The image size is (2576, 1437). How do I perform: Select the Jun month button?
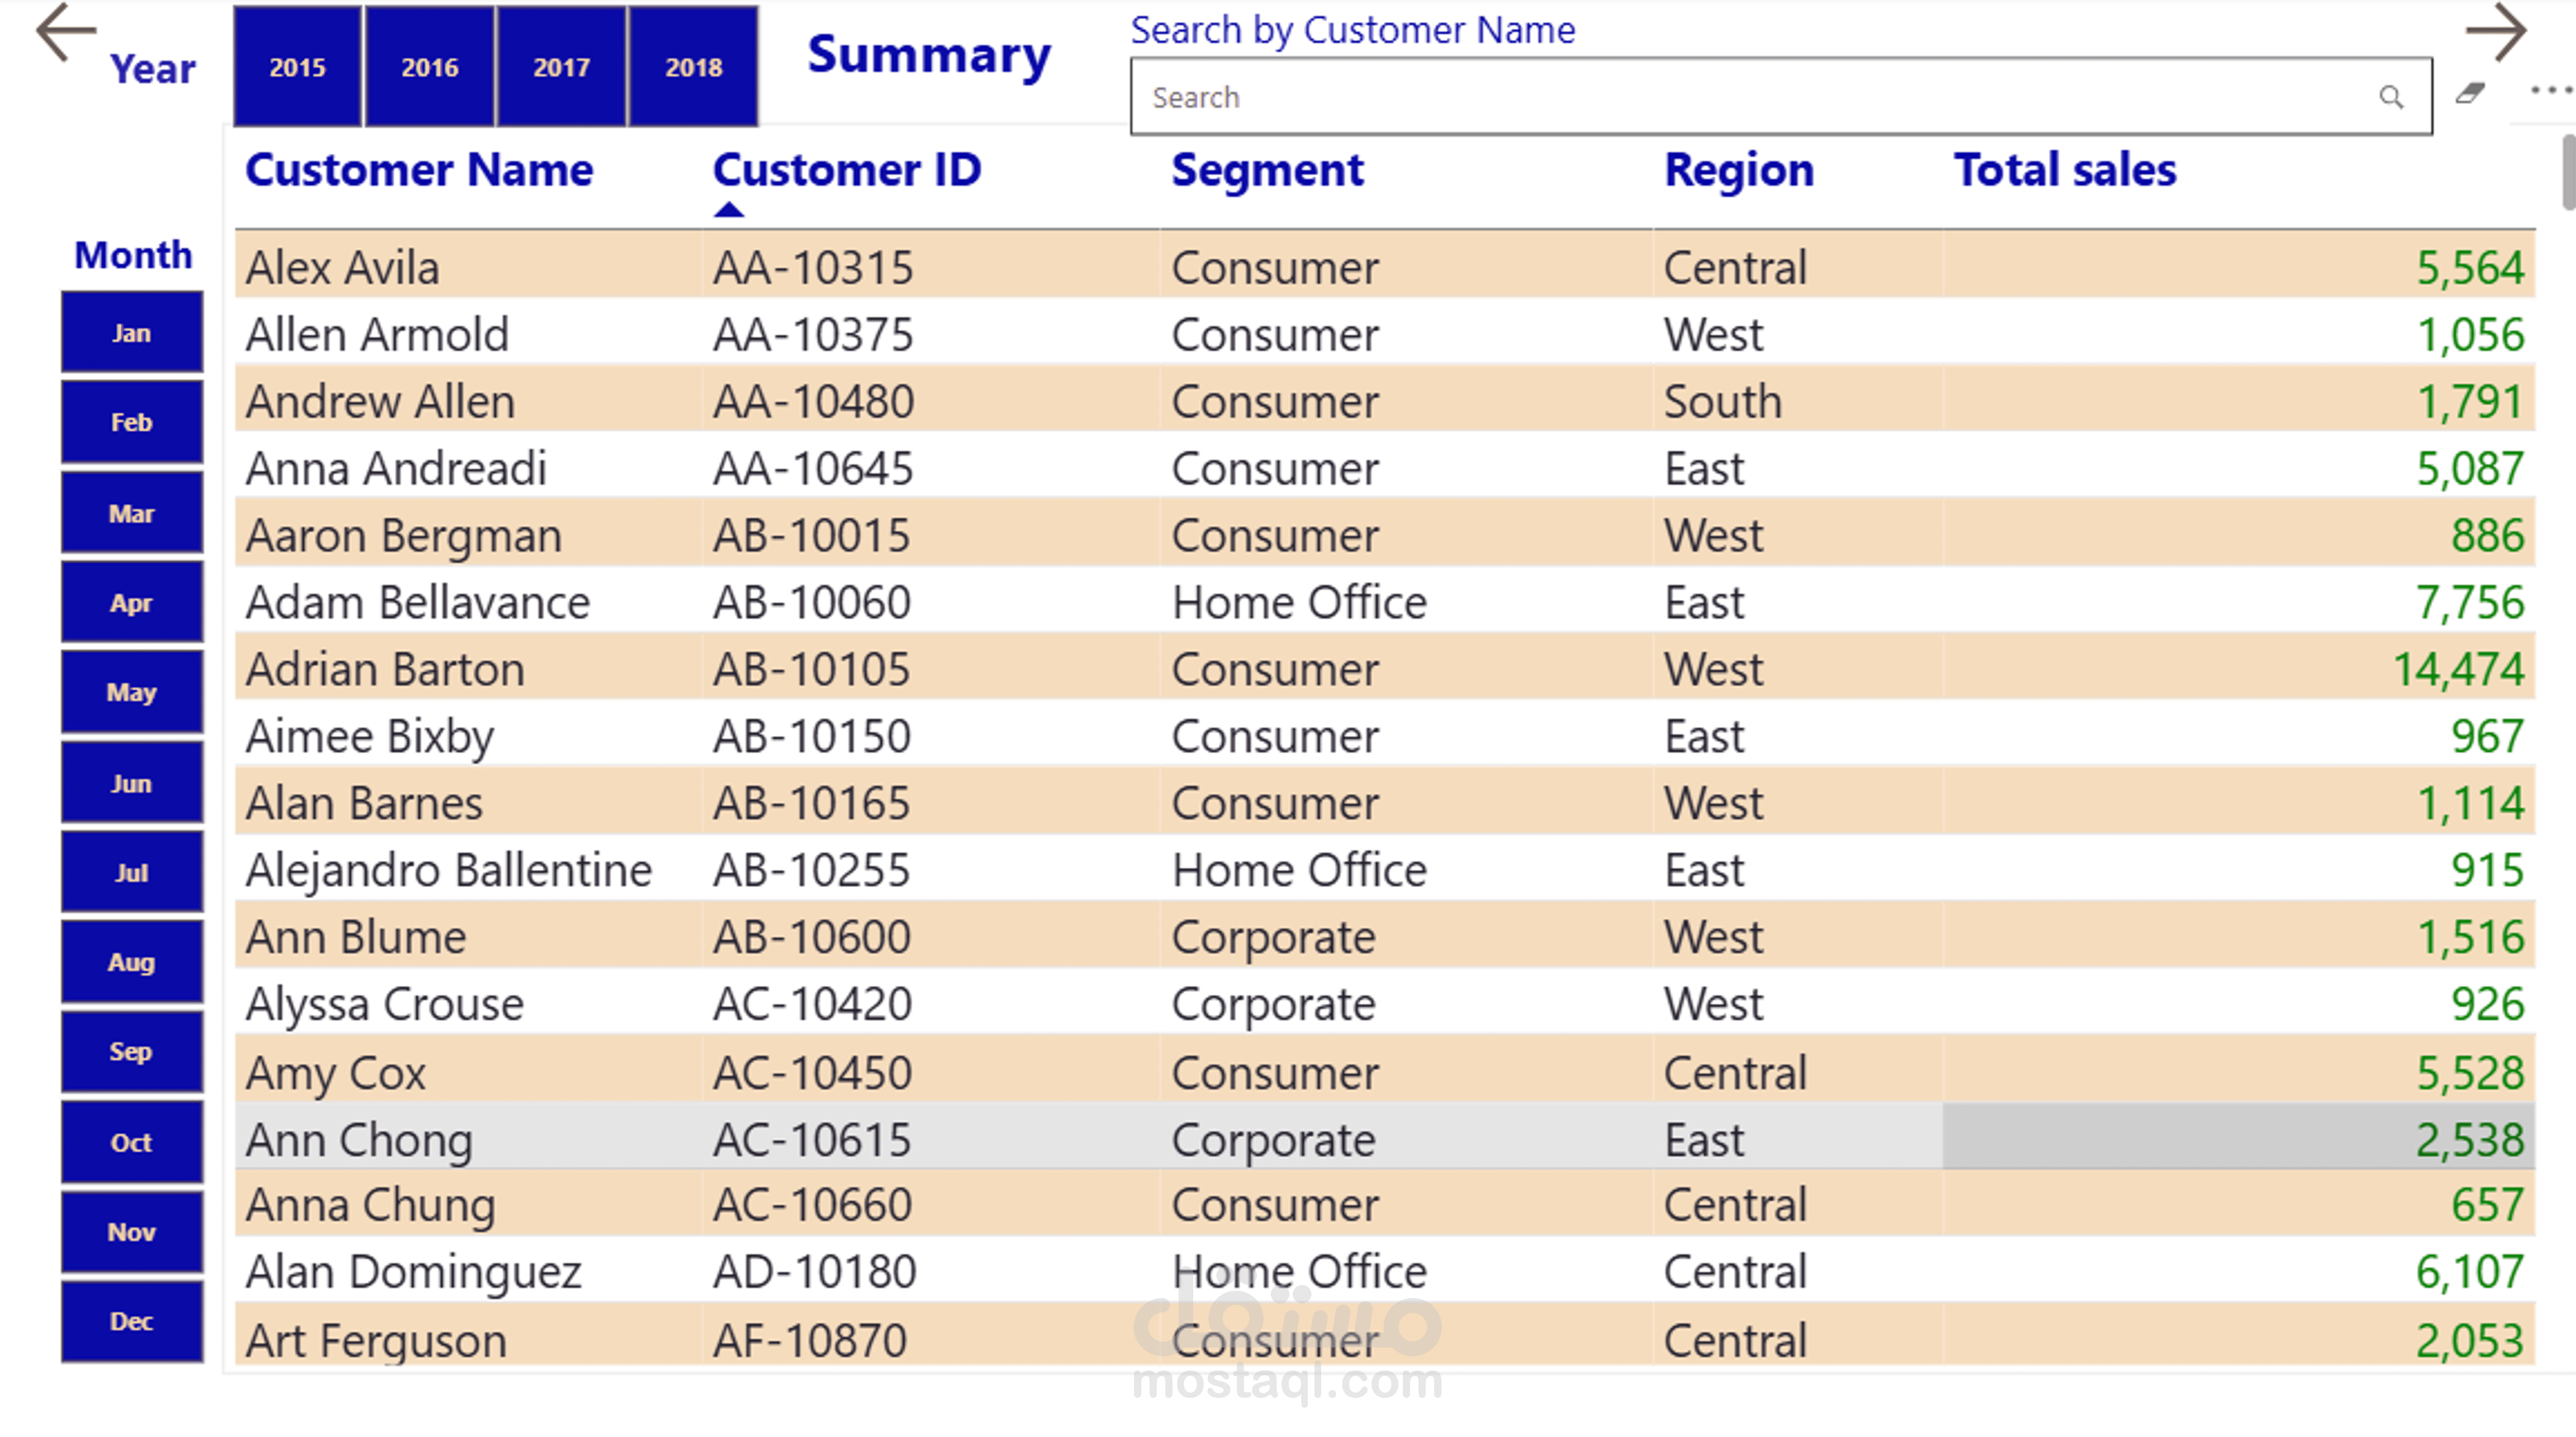[131, 783]
